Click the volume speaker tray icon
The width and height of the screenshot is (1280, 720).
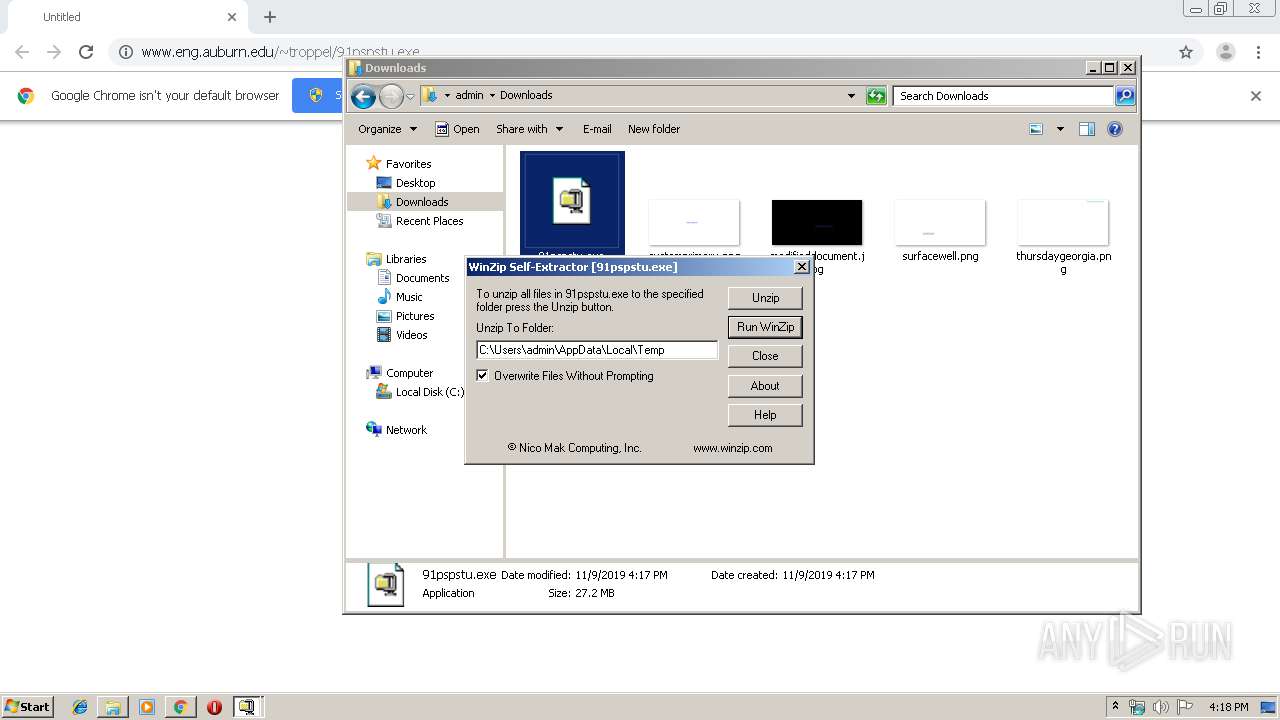(1161, 707)
